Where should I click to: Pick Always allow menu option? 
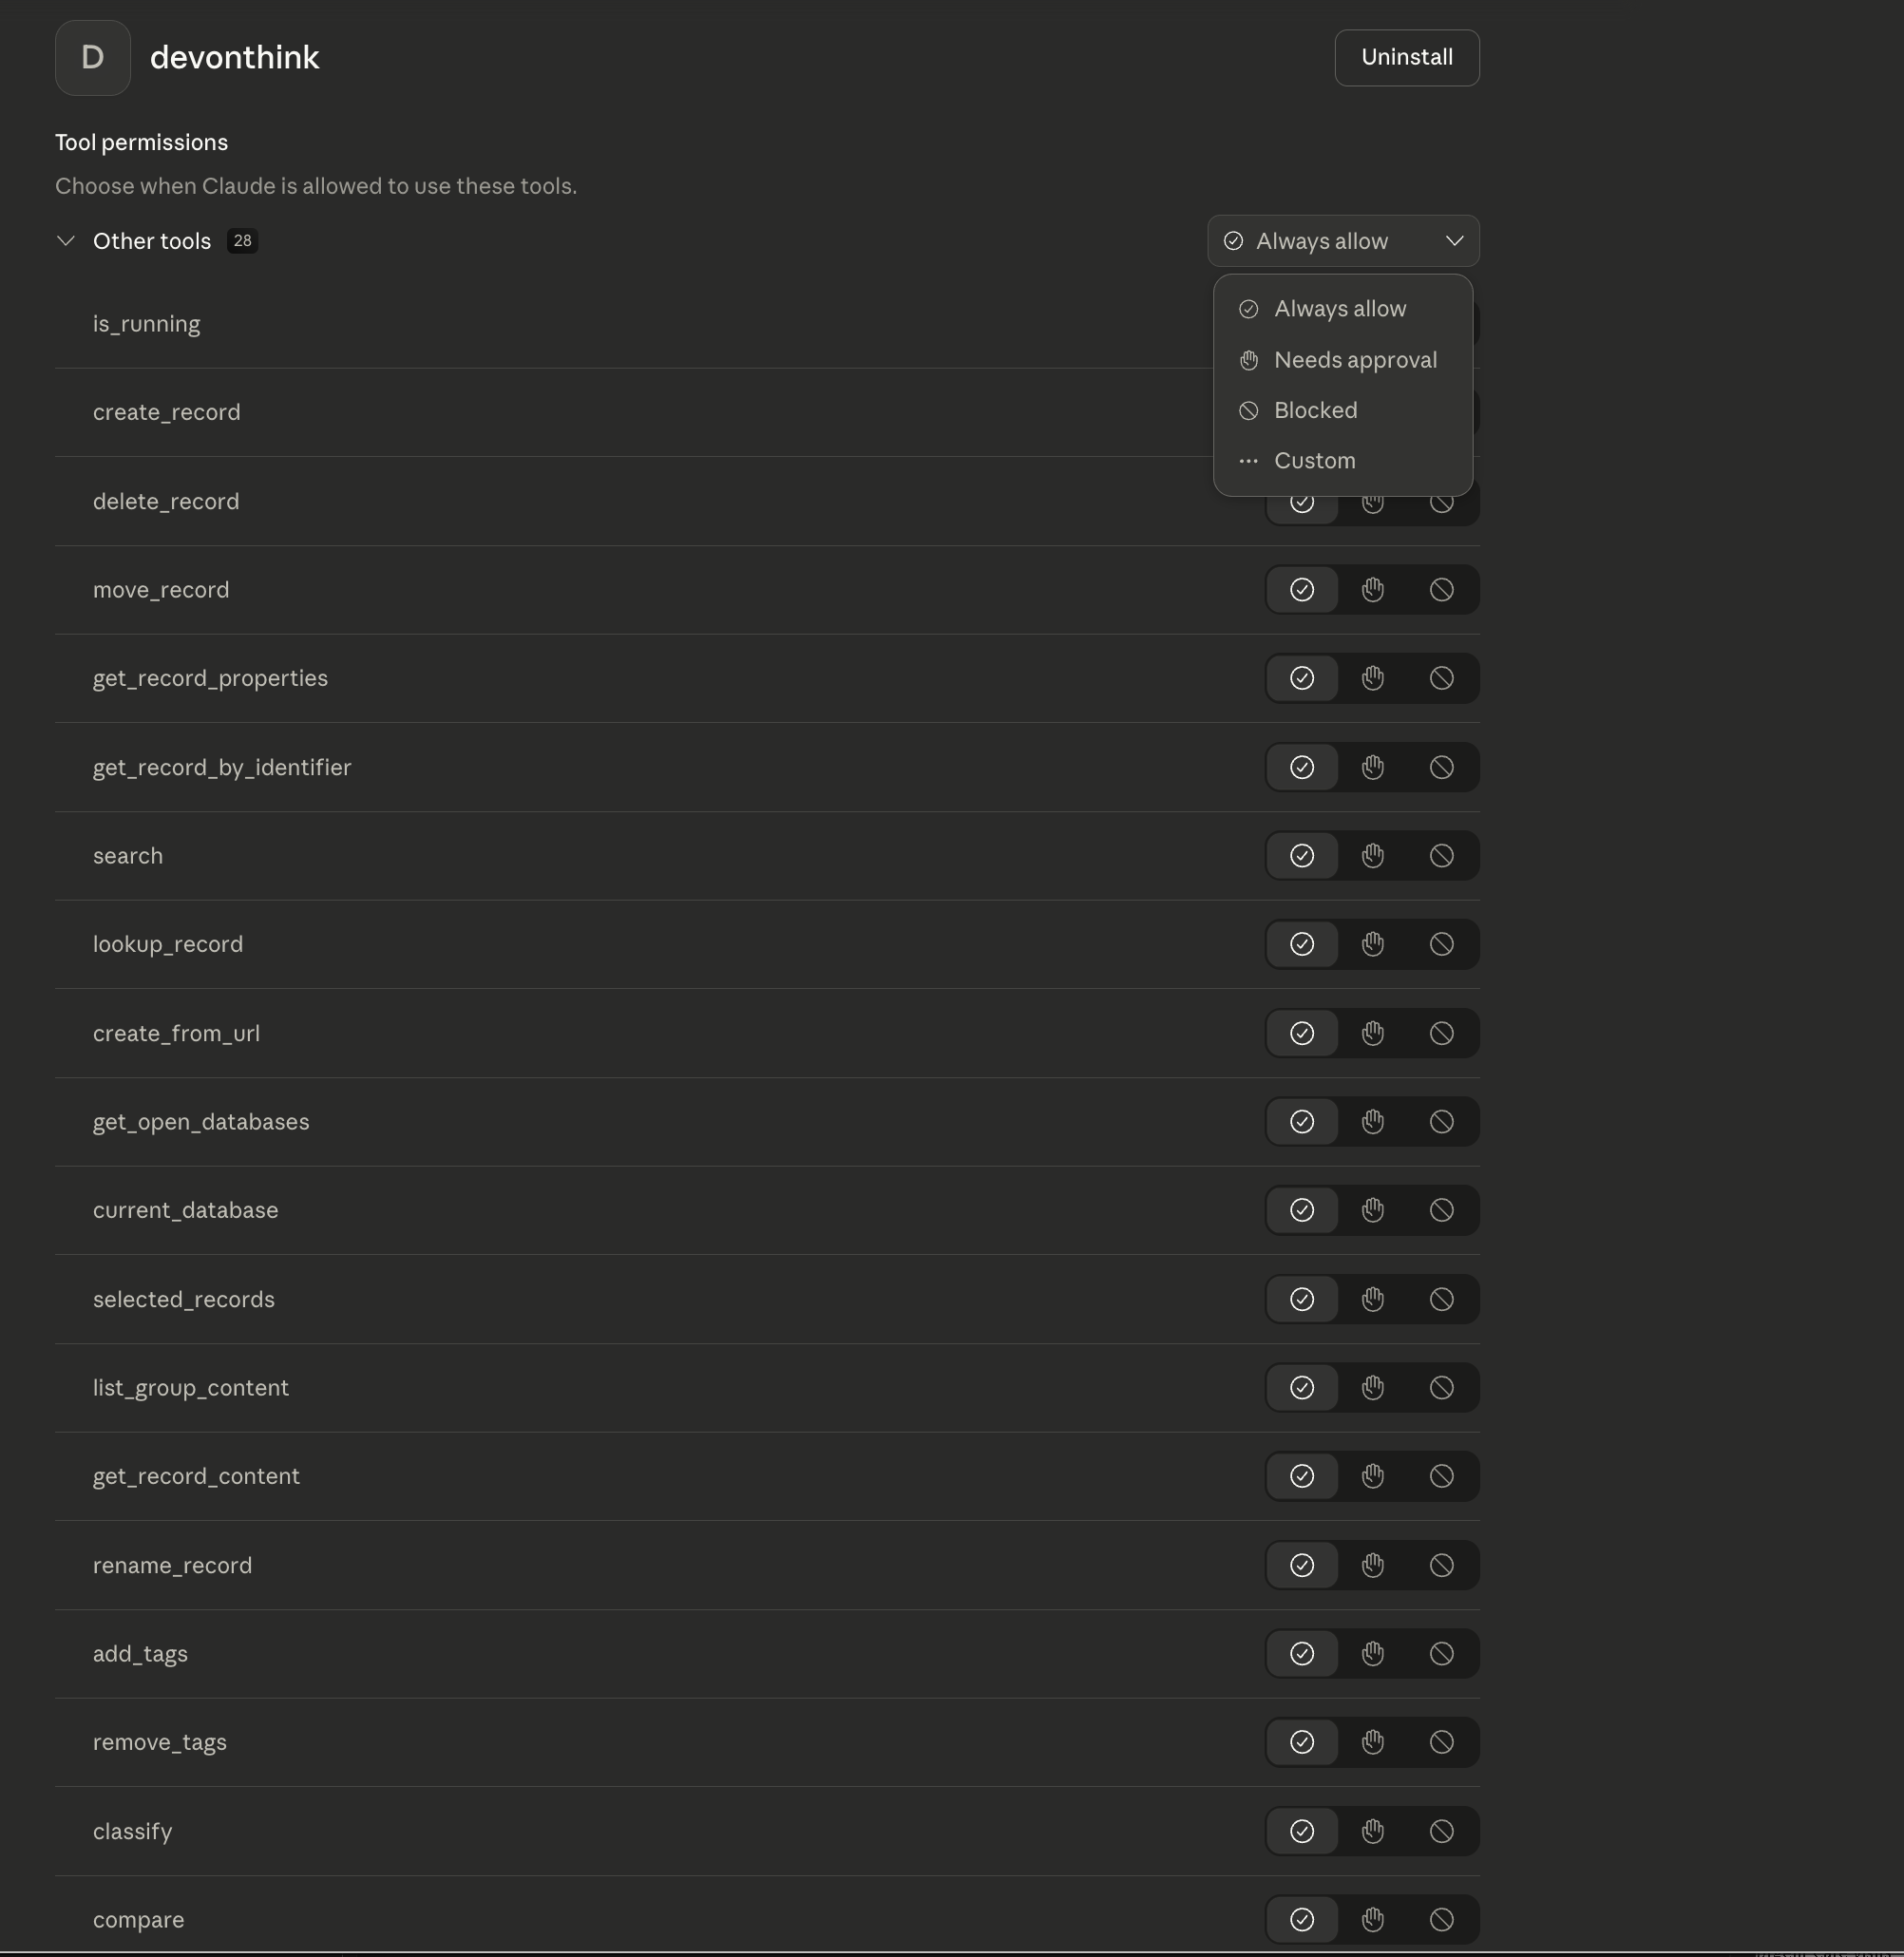(1339, 309)
